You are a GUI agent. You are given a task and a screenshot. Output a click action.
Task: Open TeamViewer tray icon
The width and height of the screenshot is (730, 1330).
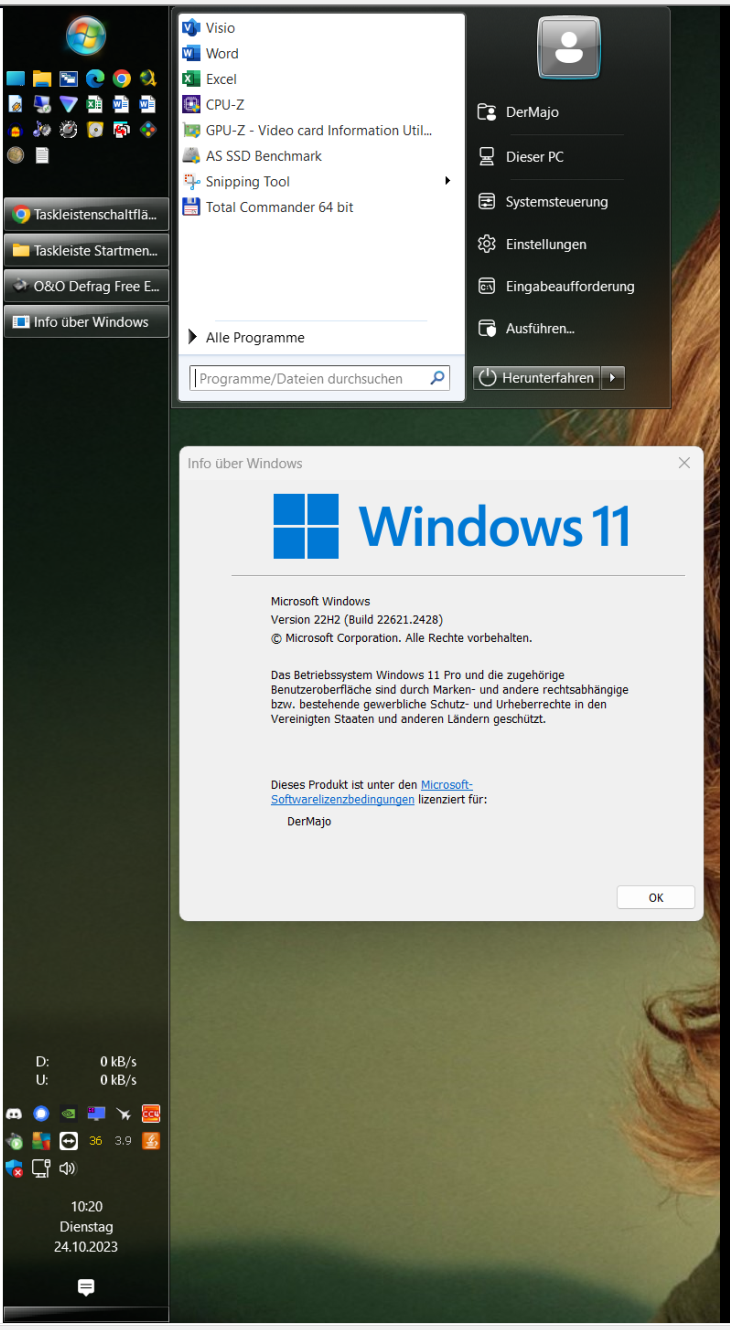68,1141
